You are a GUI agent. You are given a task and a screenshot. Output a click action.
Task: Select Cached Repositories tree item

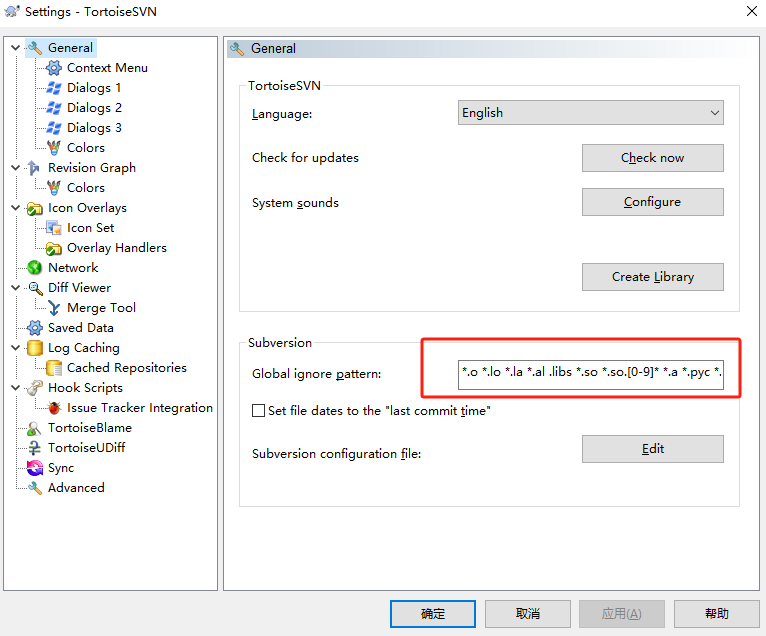127,368
